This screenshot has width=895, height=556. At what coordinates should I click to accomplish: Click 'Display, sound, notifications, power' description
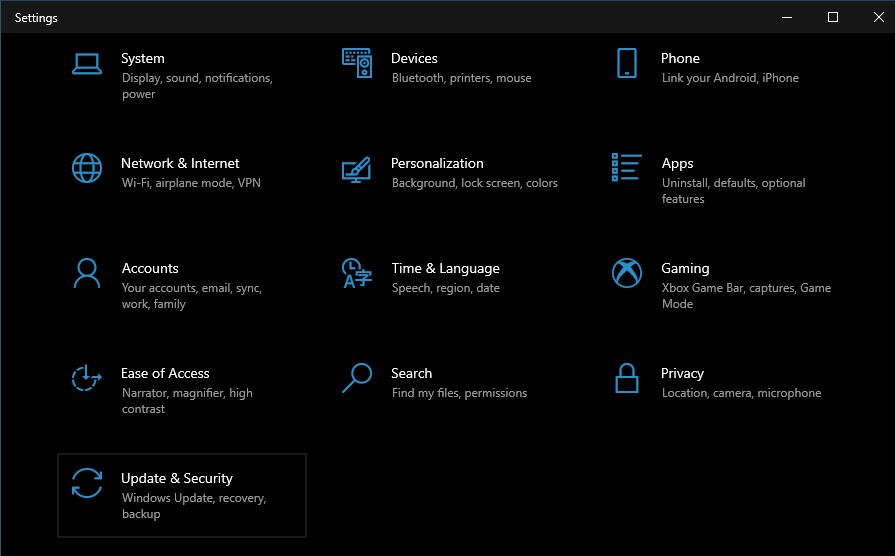click(x=197, y=86)
